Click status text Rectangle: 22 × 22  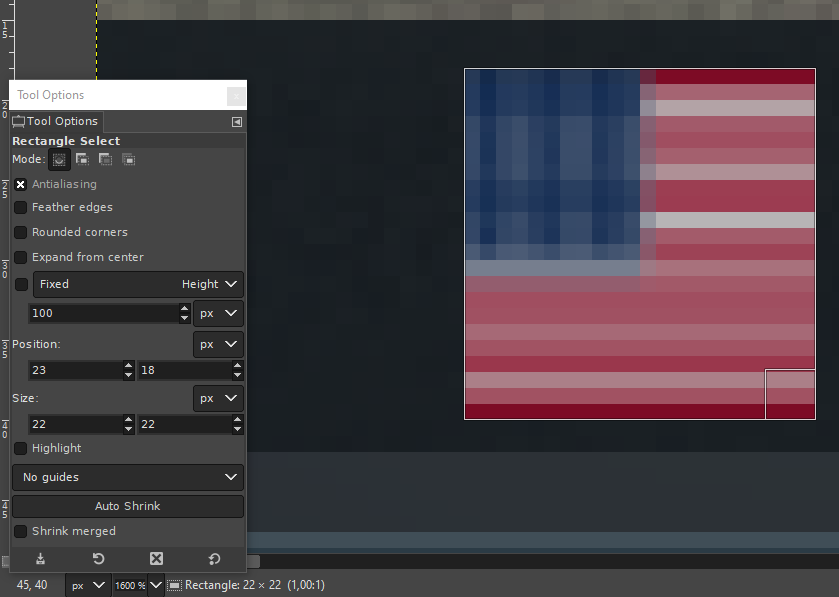(x=233, y=585)
